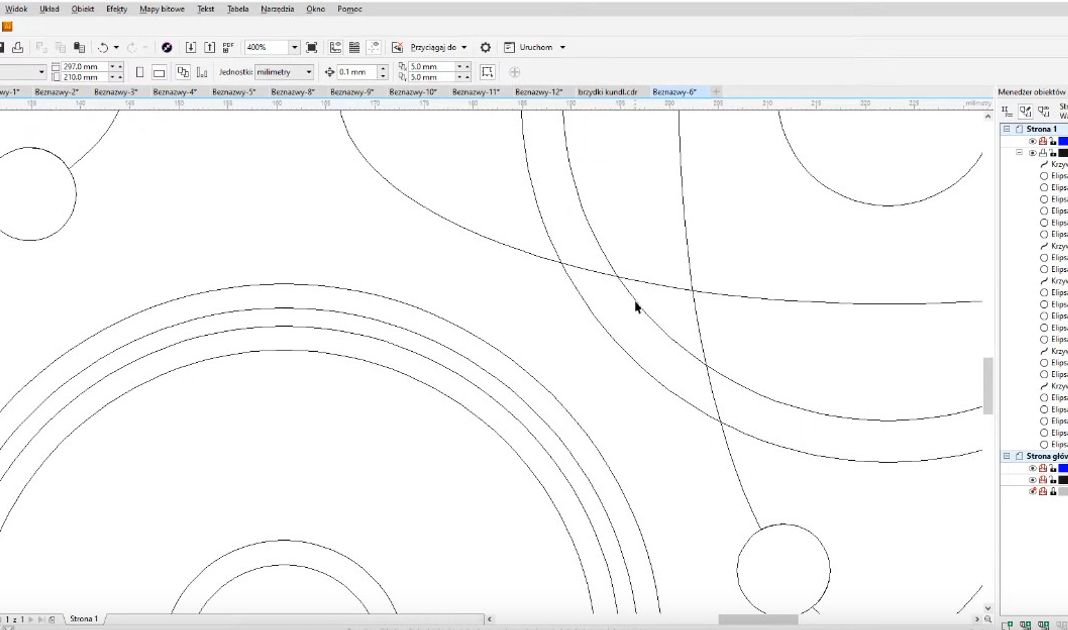Open the zoom level 400% dropdown

click(x=294, y=47)
